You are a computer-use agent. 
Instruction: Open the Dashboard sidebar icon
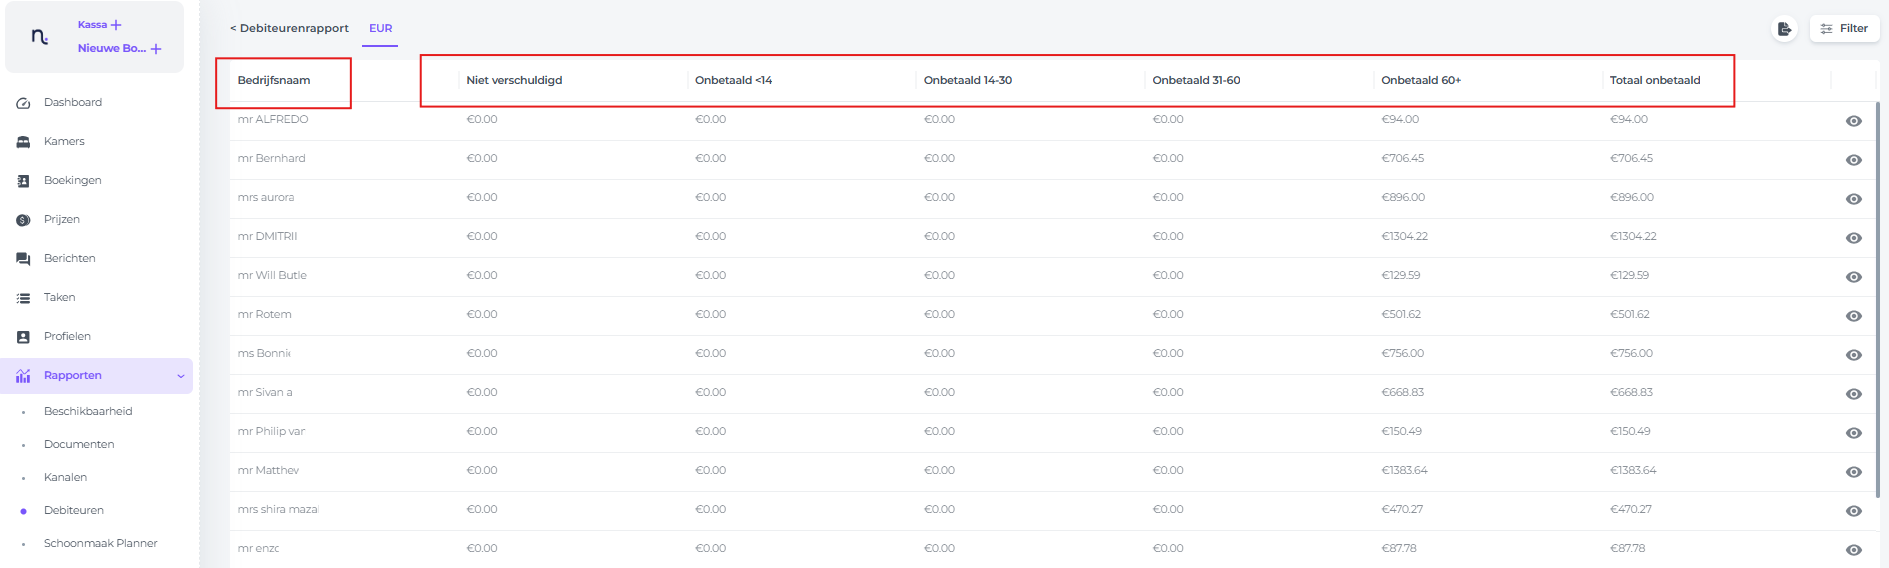(x=23, y=103)
